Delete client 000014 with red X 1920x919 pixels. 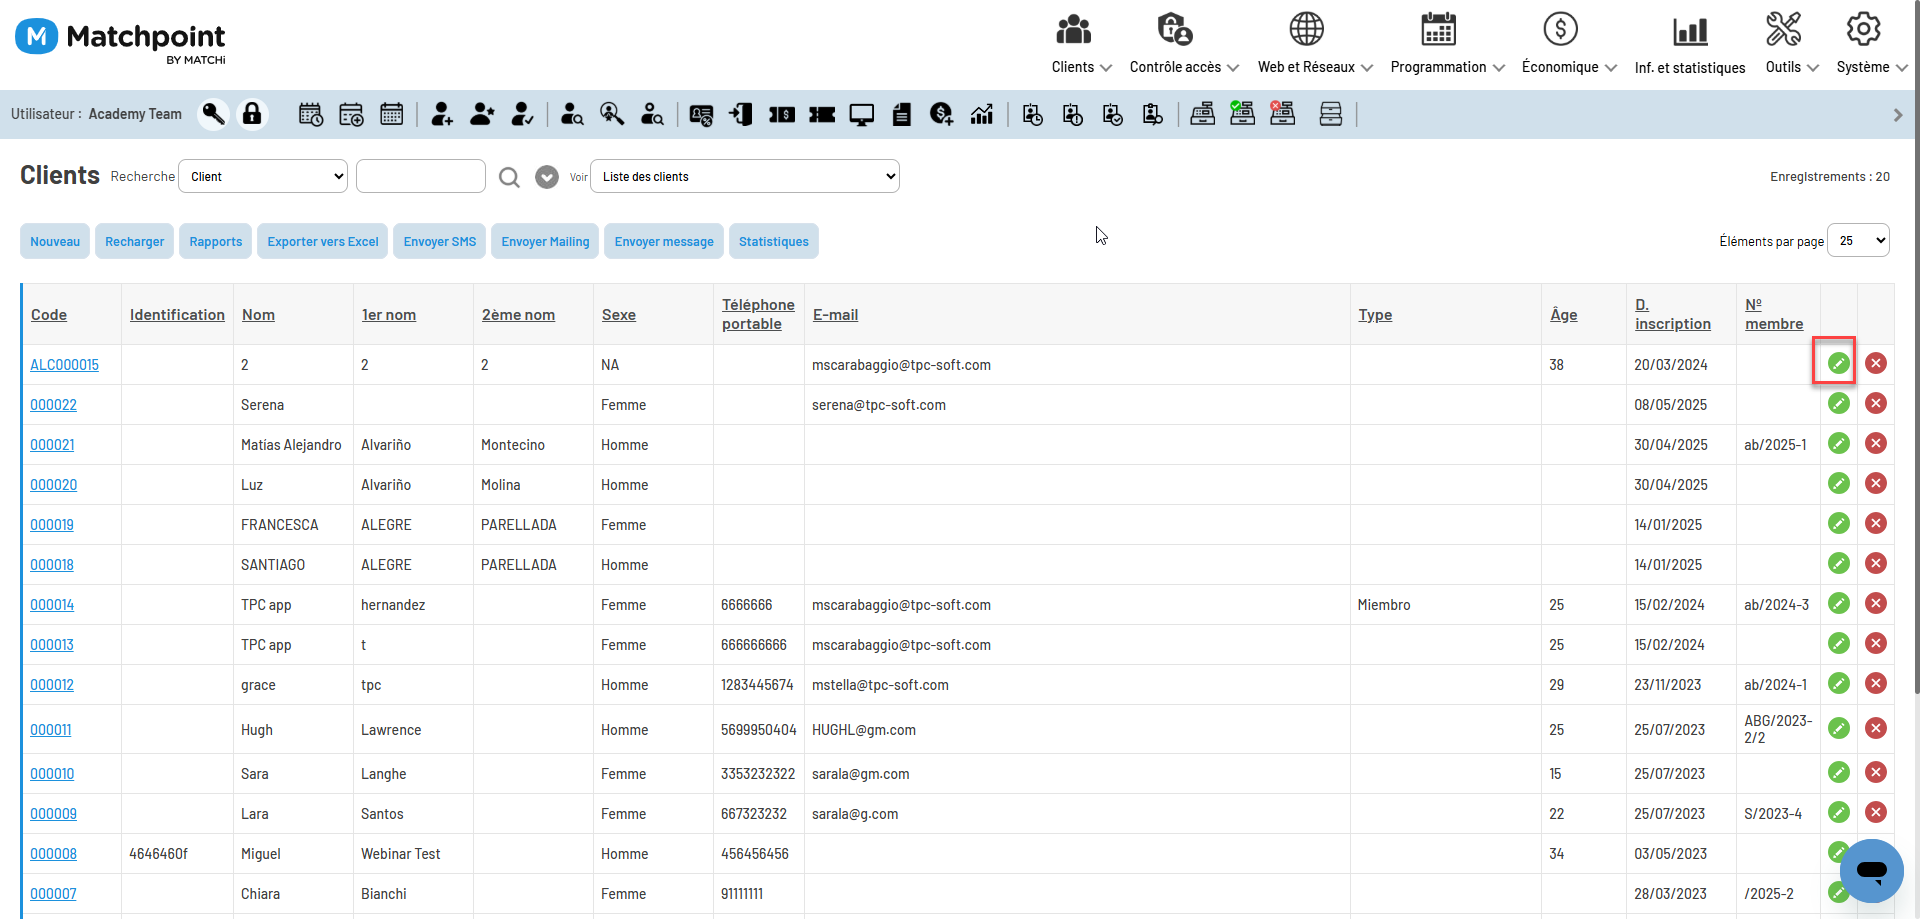tap(1876, 603)
